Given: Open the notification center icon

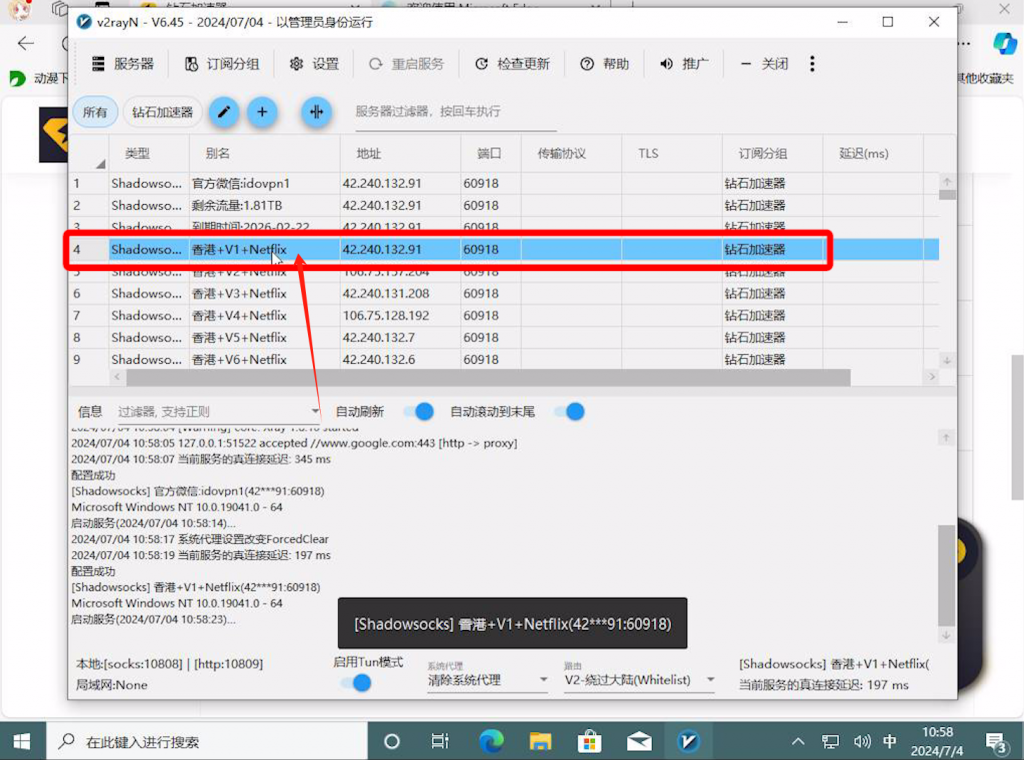Looking at the screenshot, I should pyautogui.click(x=996, y=742).
